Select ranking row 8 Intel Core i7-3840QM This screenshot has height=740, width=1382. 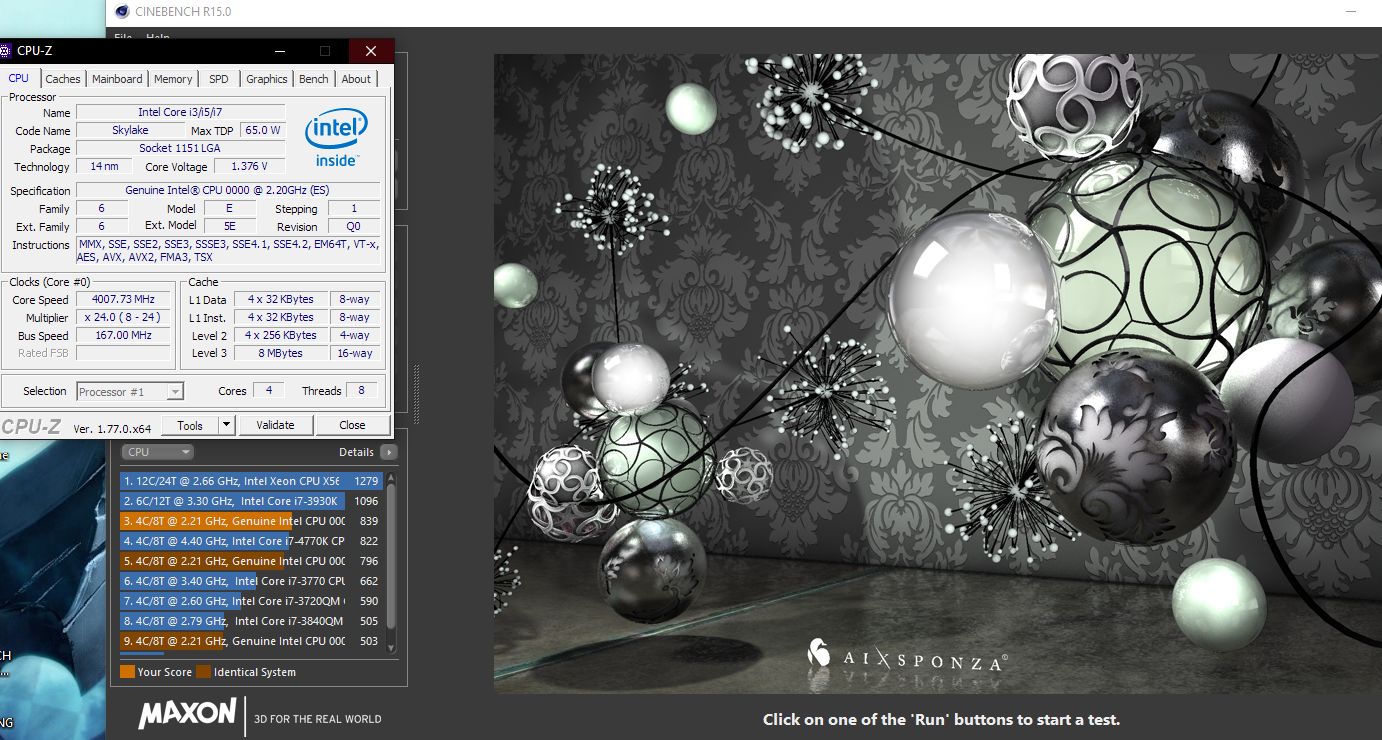[x=251, y=621]
